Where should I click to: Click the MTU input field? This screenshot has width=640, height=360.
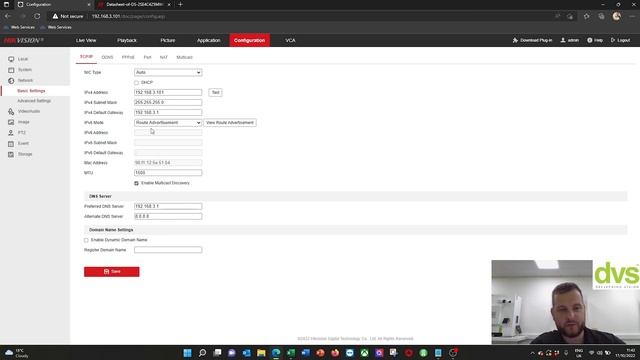point(168,173)
